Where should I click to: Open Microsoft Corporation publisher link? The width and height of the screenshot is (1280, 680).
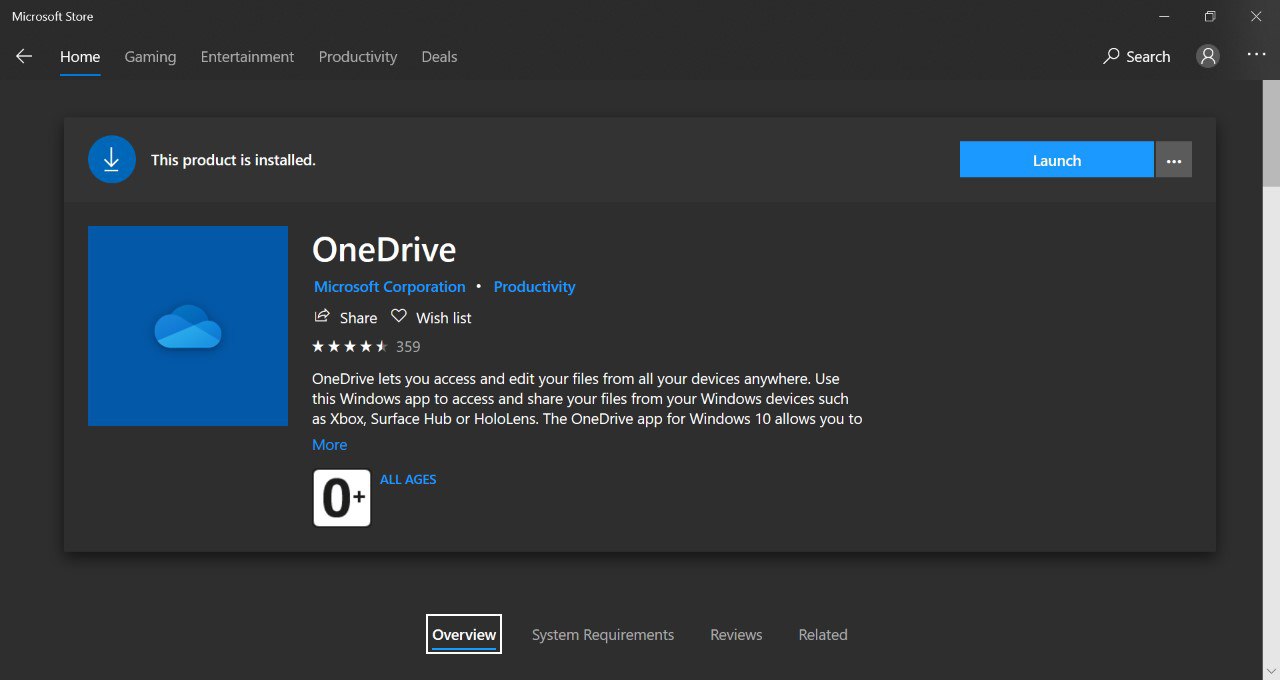390,287
